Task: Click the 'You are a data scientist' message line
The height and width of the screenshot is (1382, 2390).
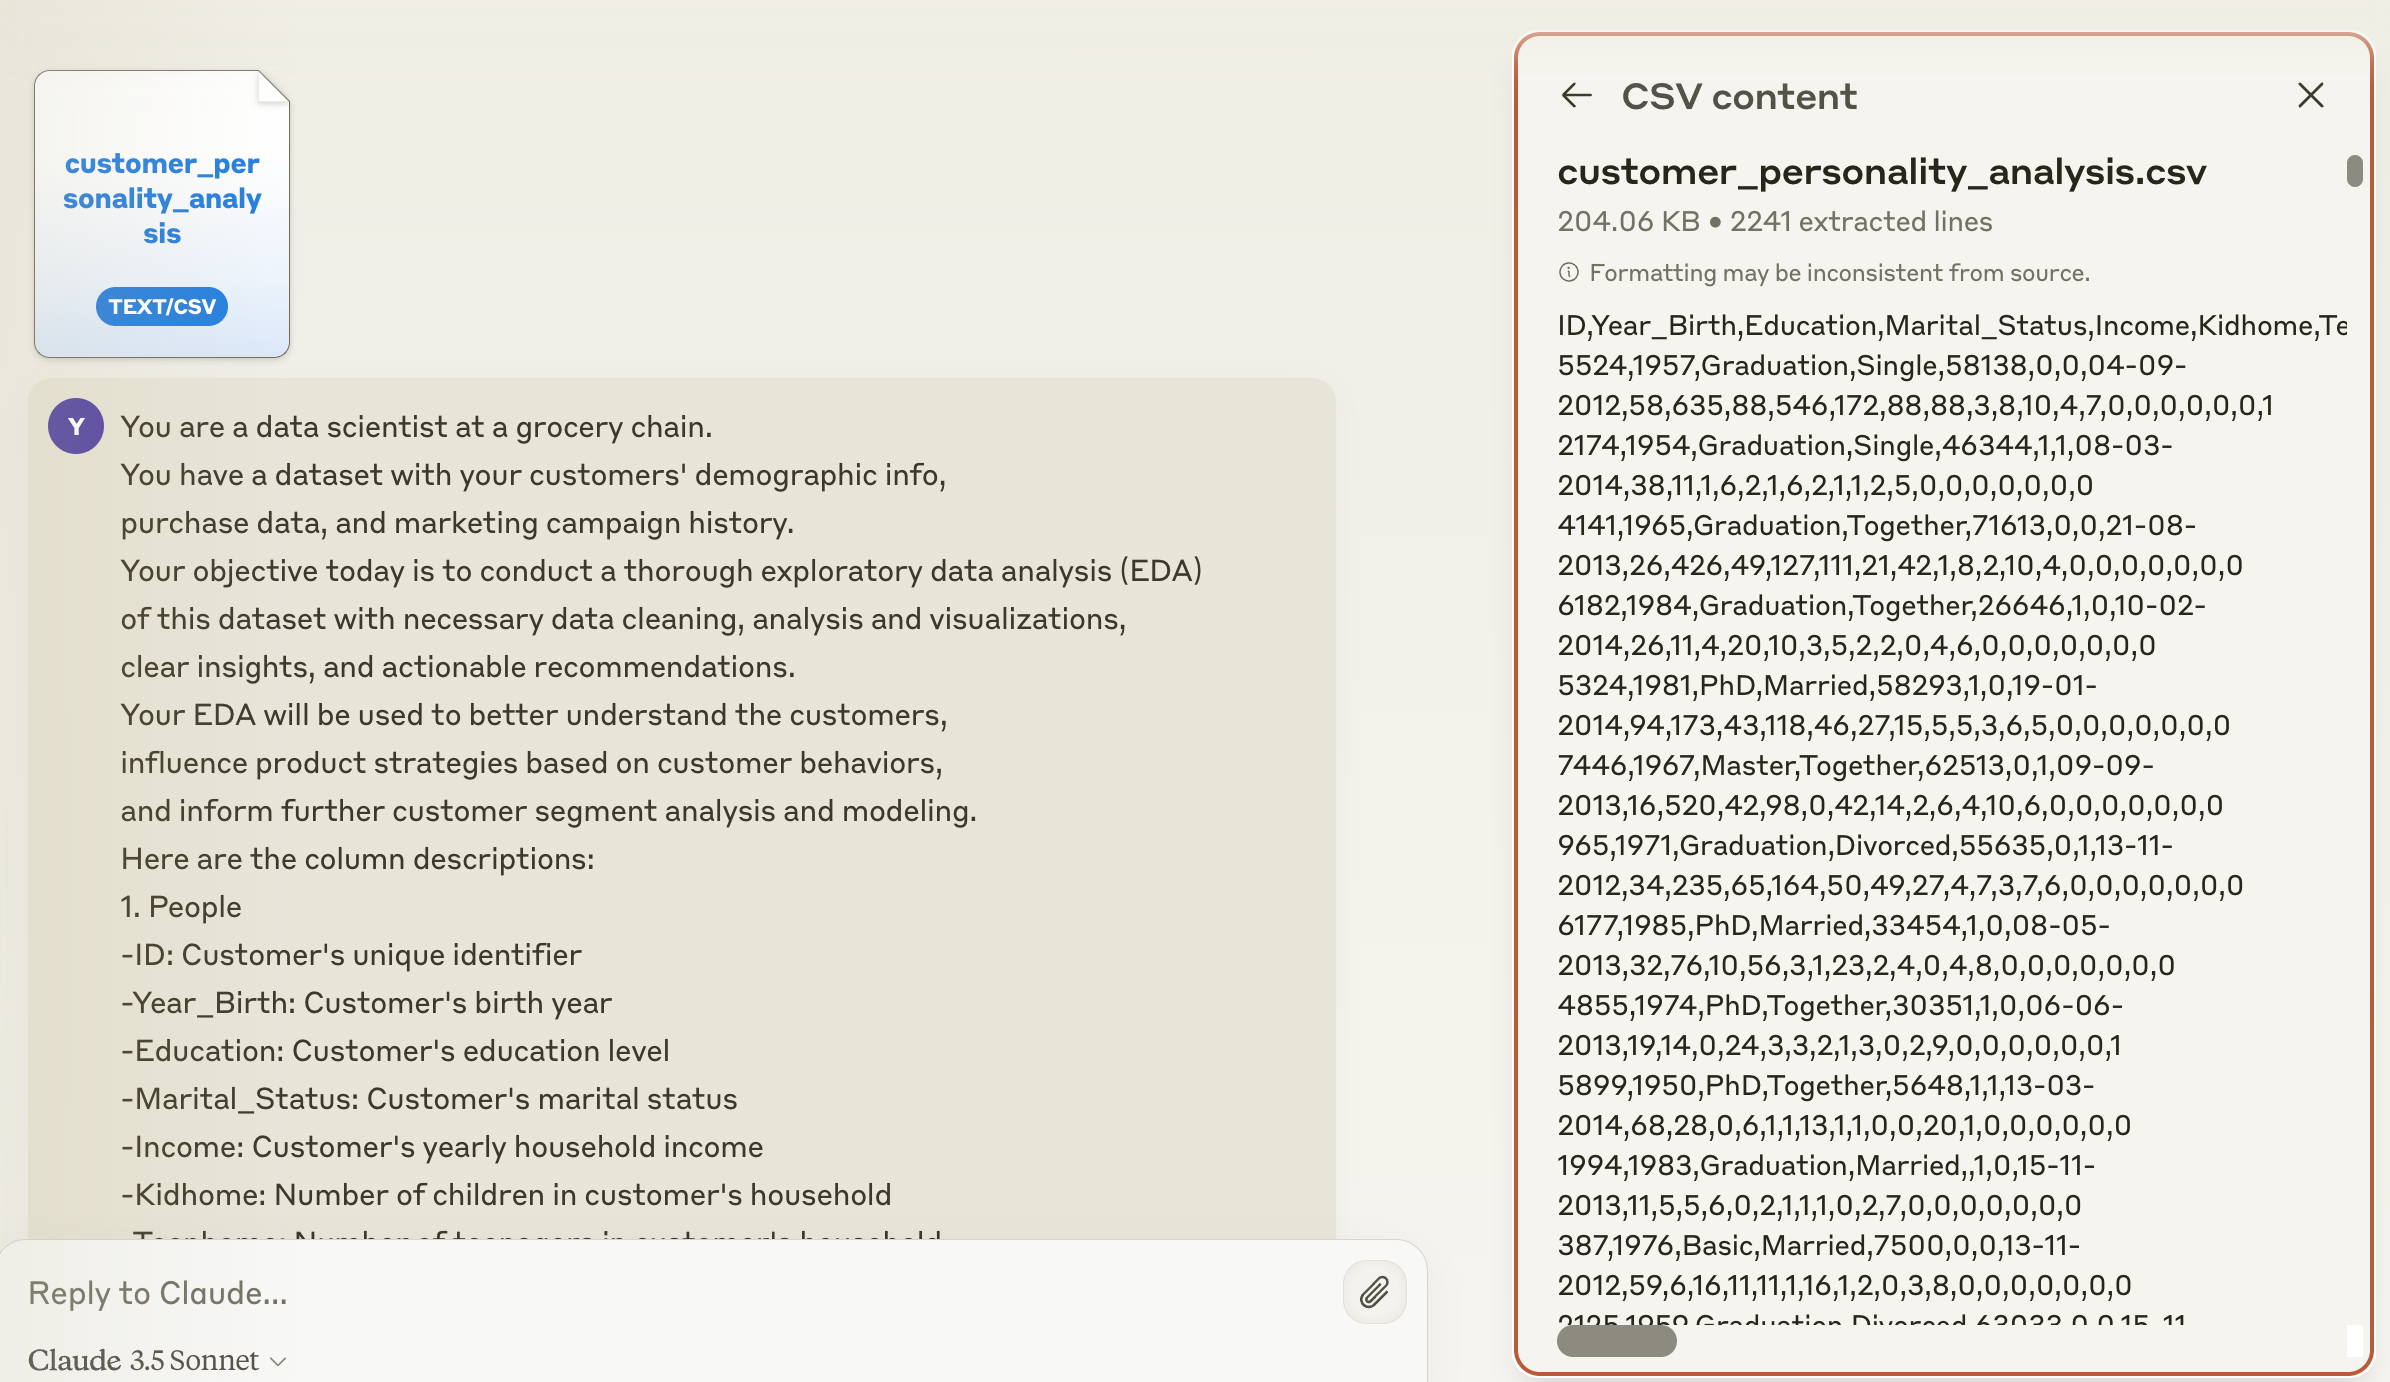Action: tap(416, 427)
